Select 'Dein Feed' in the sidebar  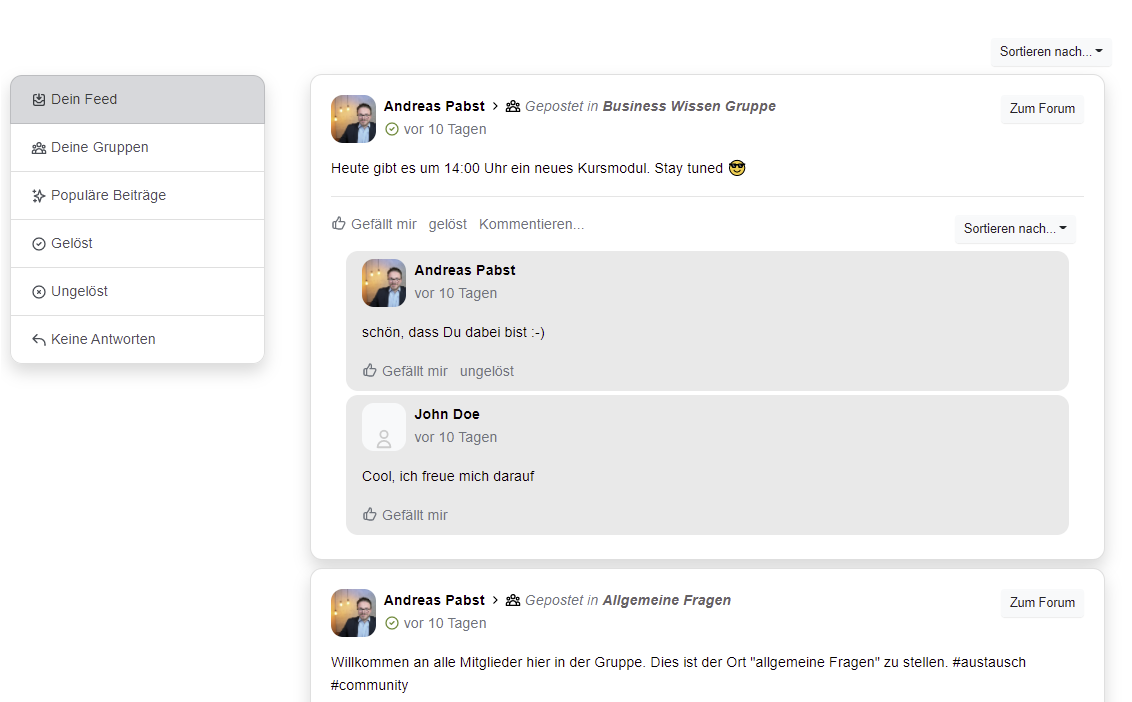137,100
